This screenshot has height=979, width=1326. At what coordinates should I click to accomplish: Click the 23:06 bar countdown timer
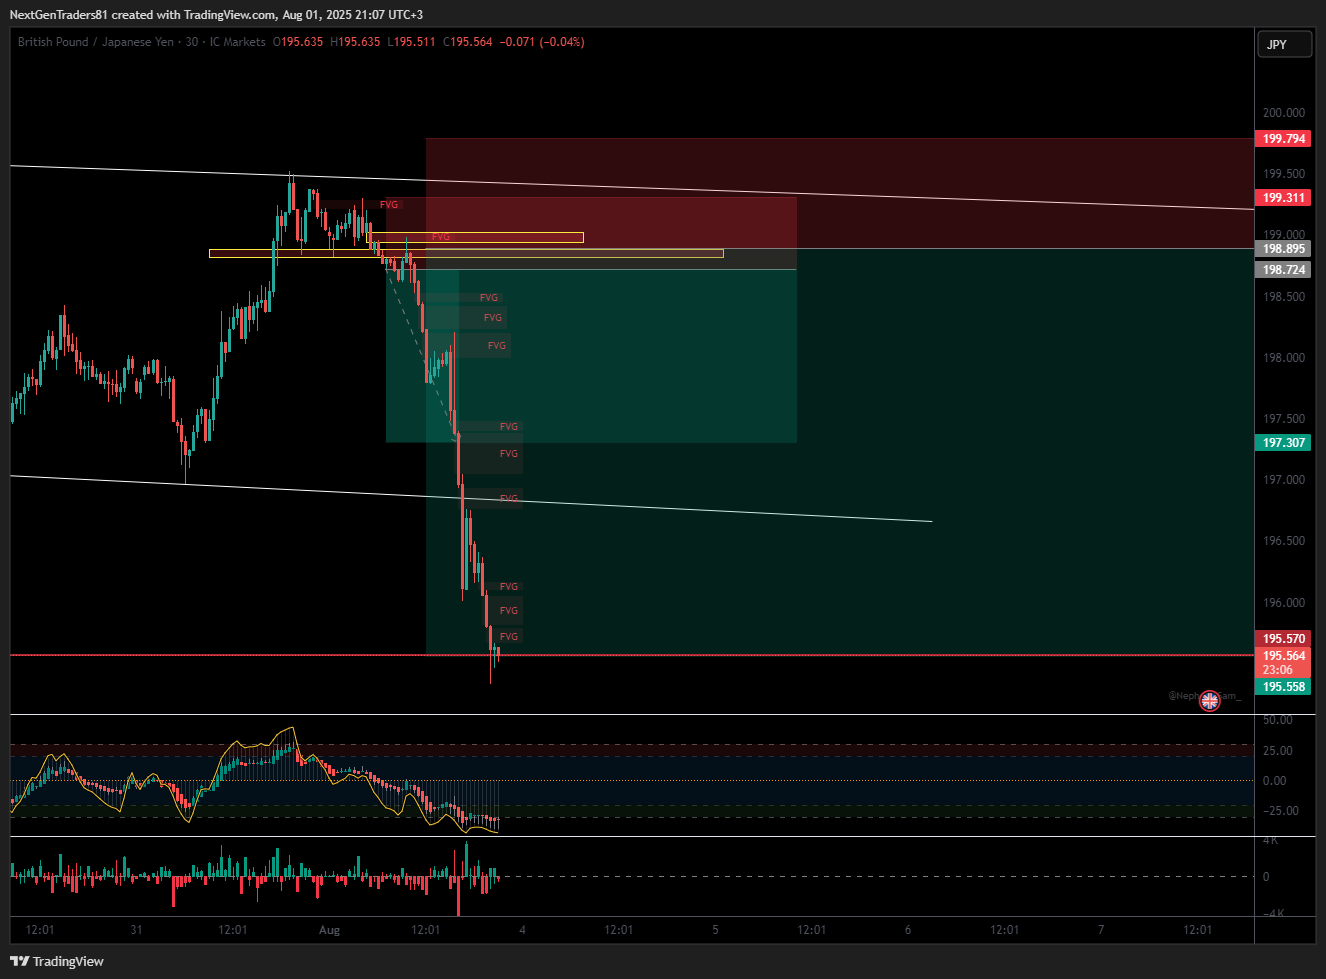click(1278, 670)
